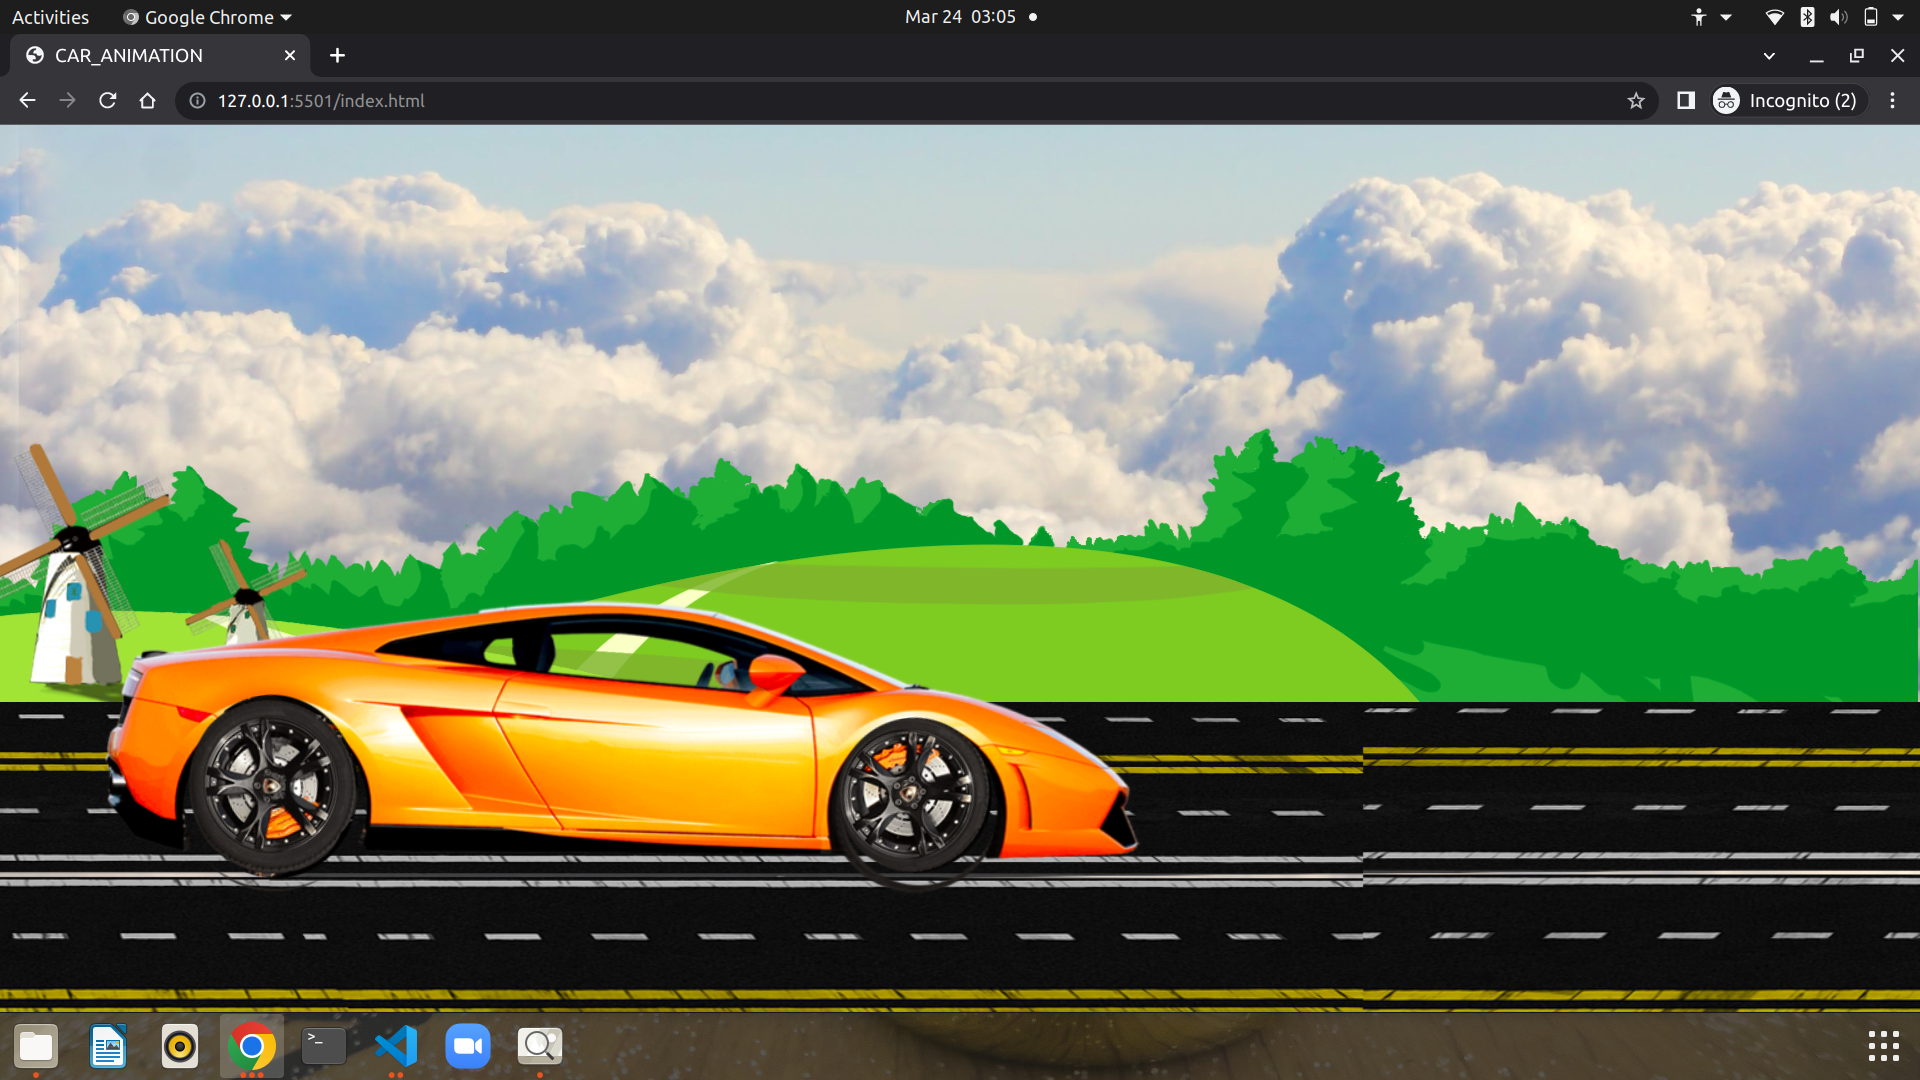Close the CAR_ANIMATION tab

pos(290,55)
